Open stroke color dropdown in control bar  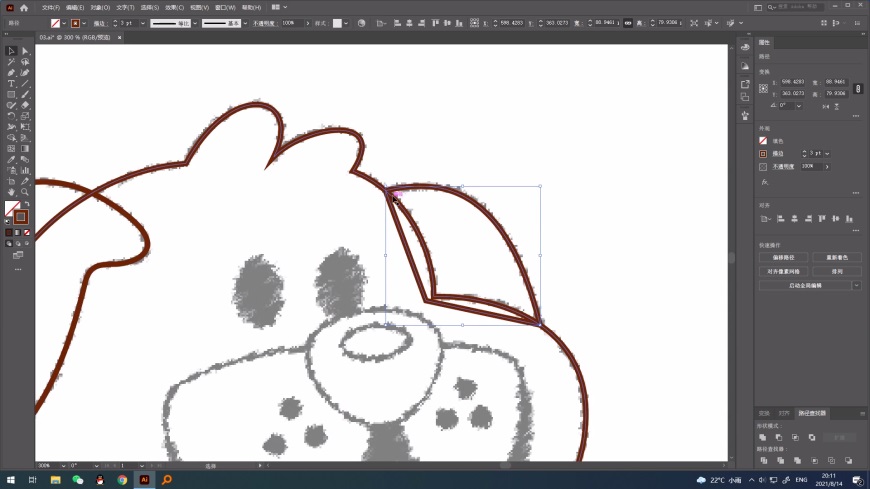click(x=84, y=23)
